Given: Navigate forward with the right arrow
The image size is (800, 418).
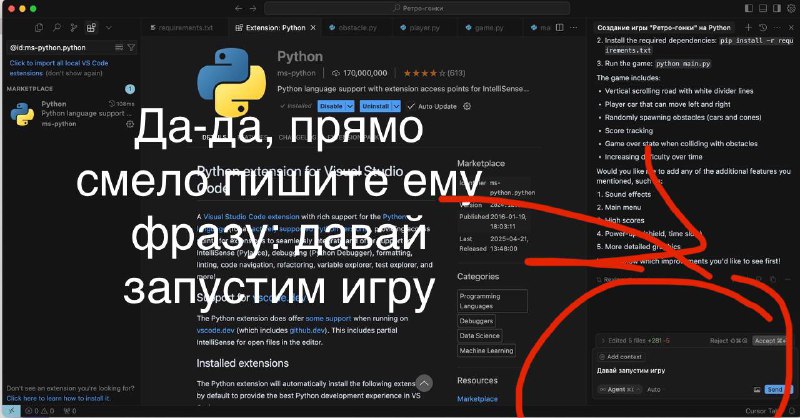Looking at the screenshot, I should click(x=253, y=9).
